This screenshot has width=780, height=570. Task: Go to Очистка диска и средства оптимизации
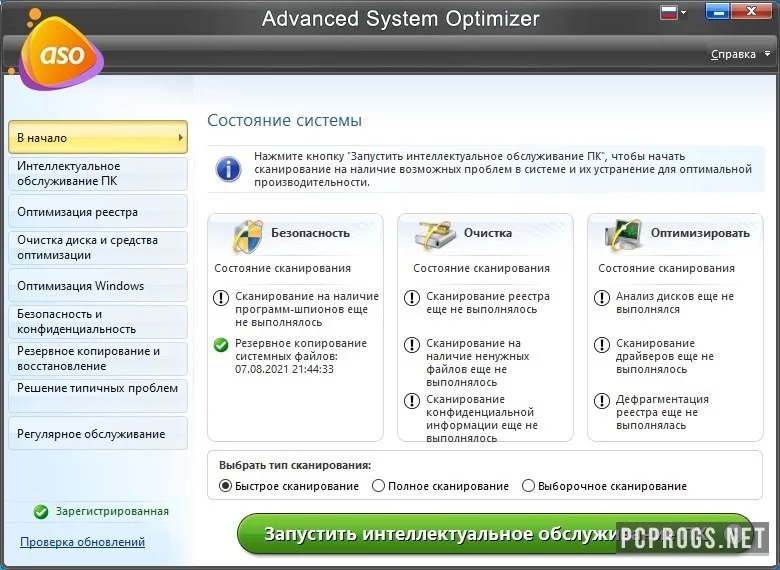(x=98, y=248)
